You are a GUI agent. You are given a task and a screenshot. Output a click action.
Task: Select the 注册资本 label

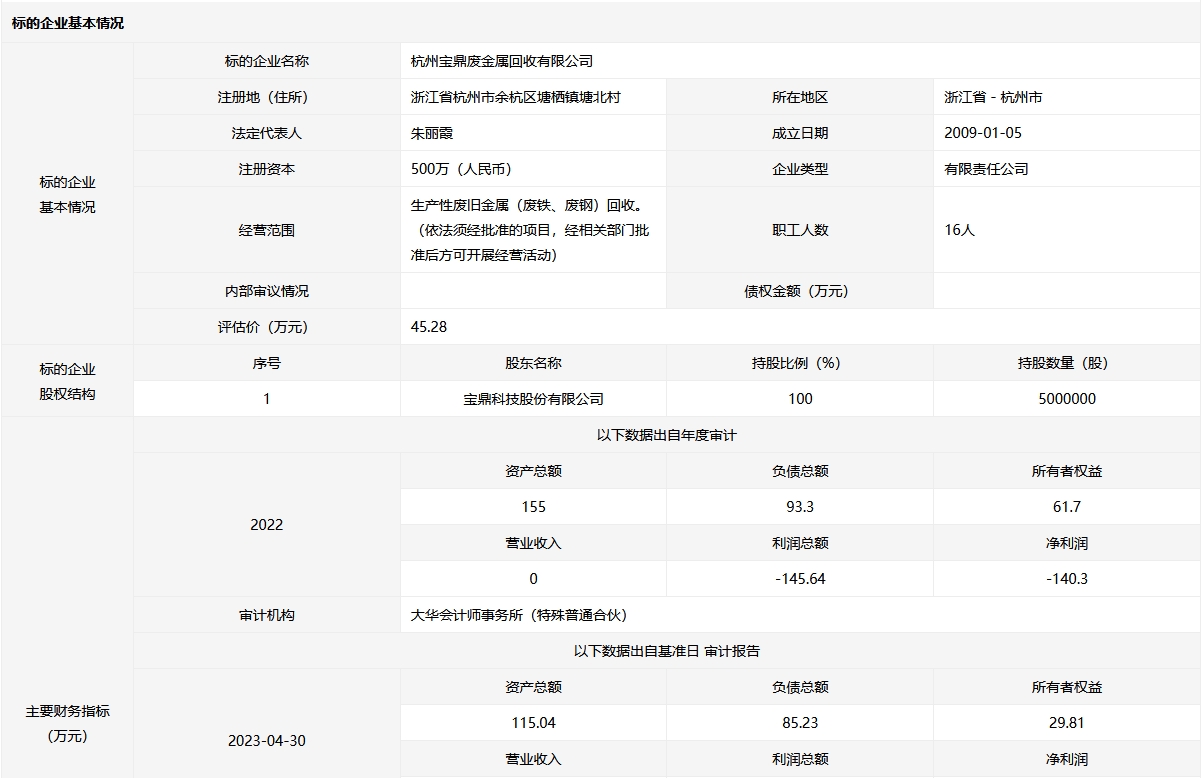267,169
